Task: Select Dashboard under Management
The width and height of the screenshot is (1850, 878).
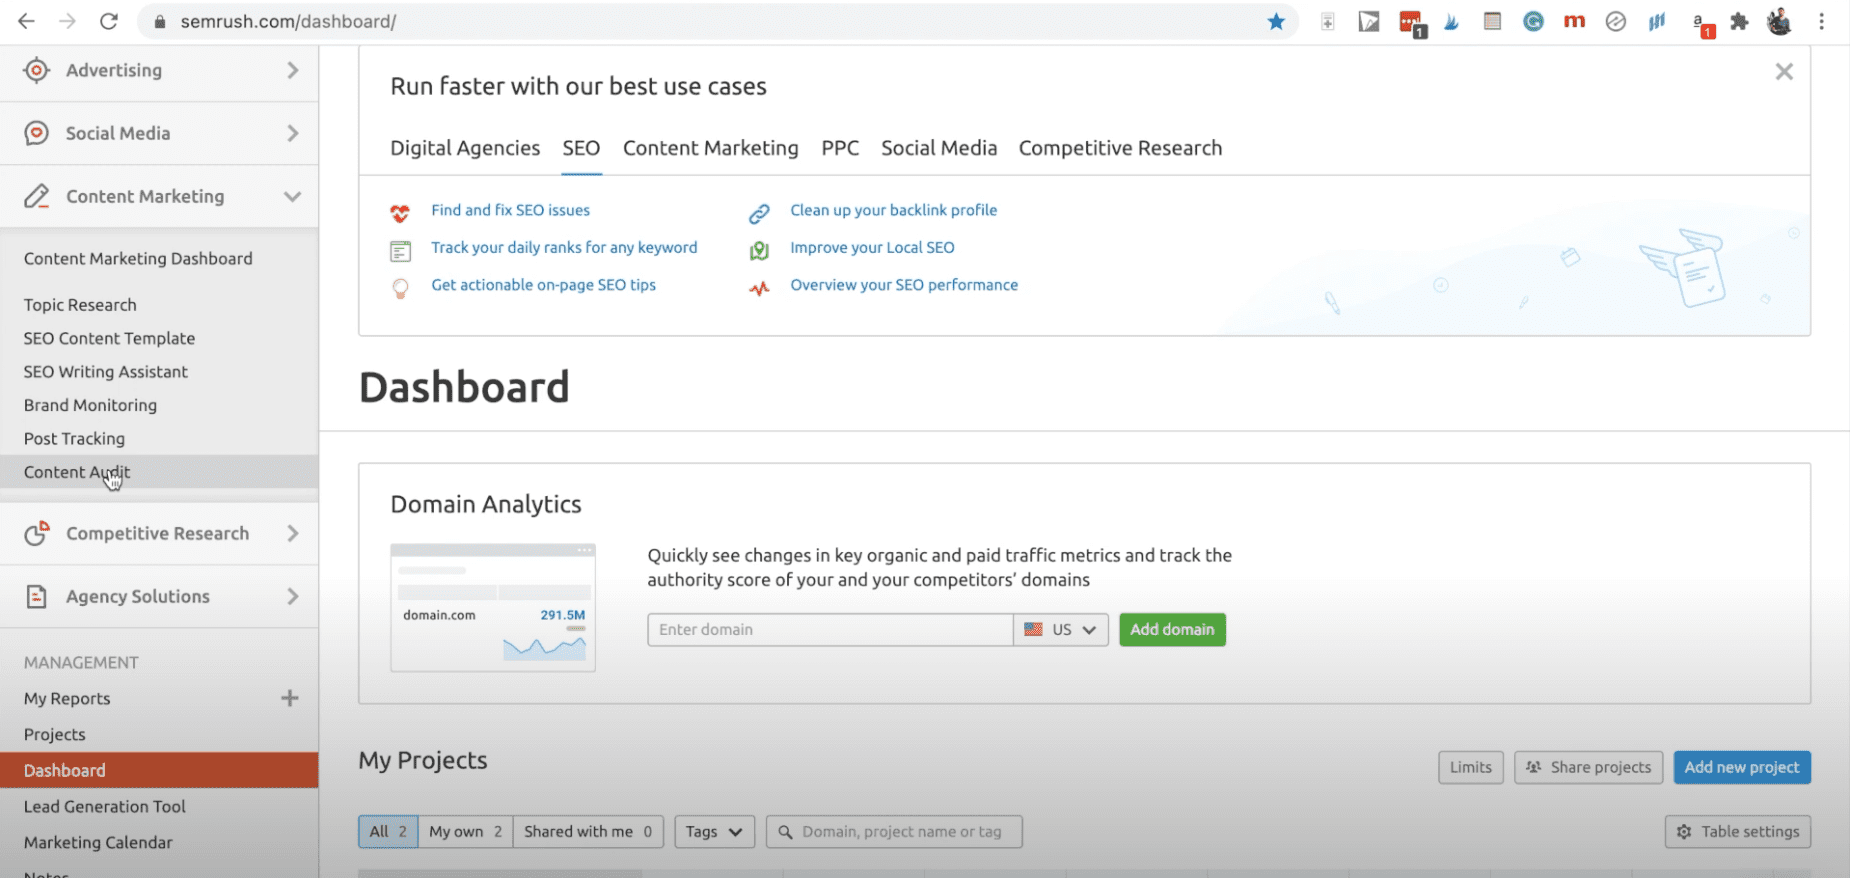Action: coord(159,770)
